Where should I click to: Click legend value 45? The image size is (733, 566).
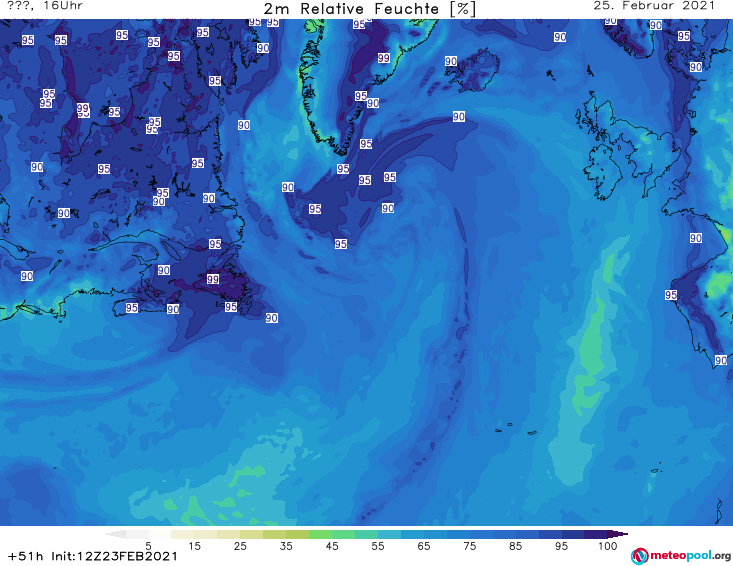[332, 546]
